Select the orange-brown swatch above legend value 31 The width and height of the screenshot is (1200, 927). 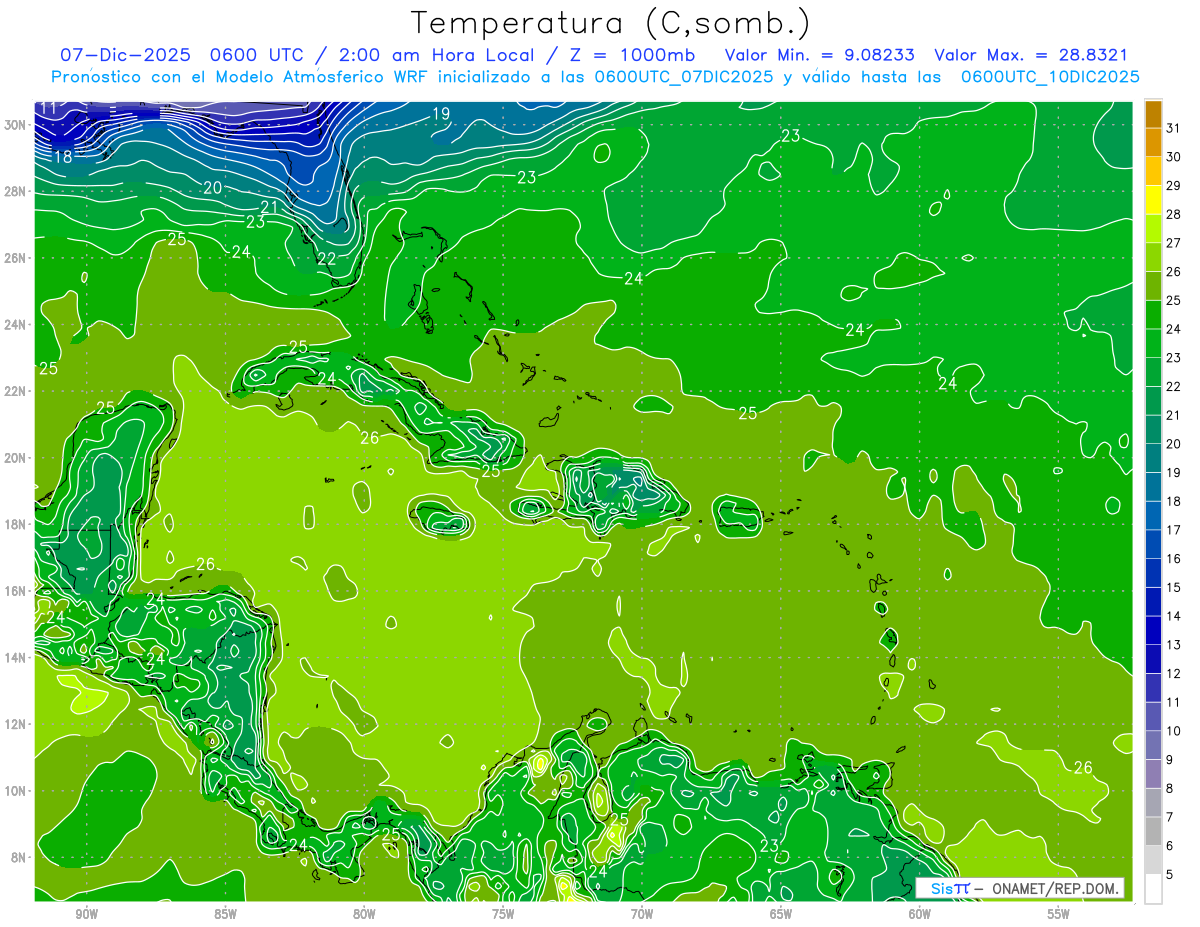1153,113
